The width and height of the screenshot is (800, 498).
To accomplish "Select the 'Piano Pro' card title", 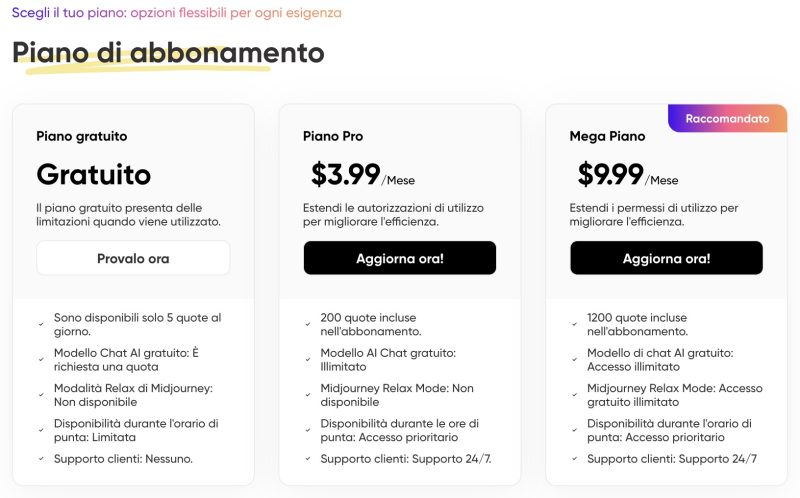I will (333, 136).
